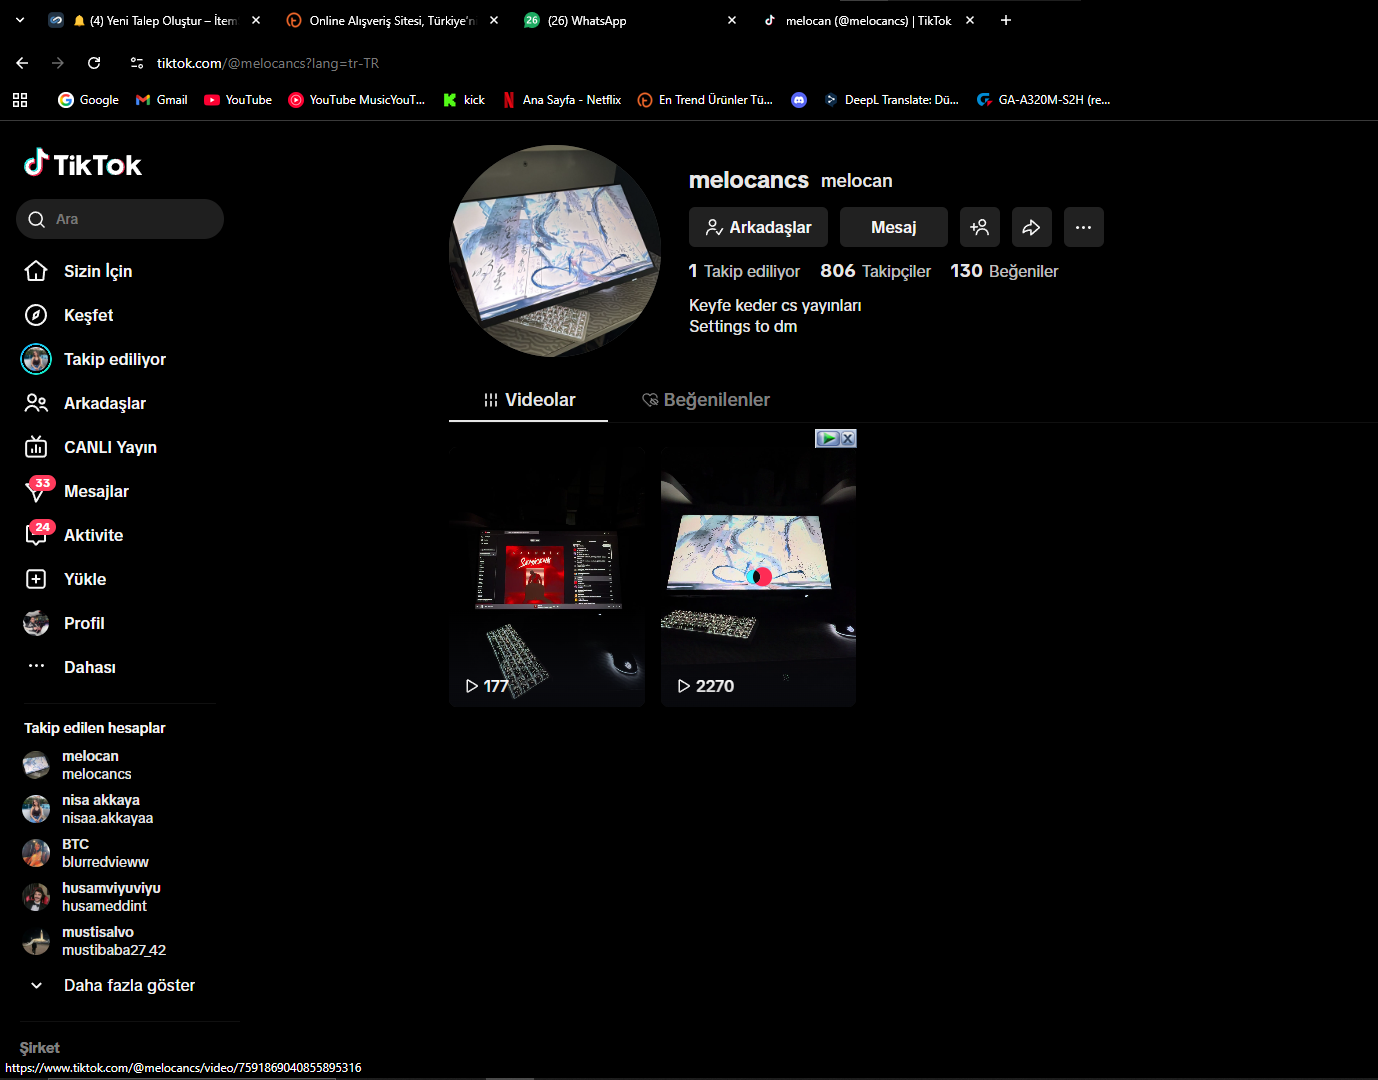The height and width of the screenshot is (1080, 1378).
Task: Go back in browser history
Action: pos(22,63)
